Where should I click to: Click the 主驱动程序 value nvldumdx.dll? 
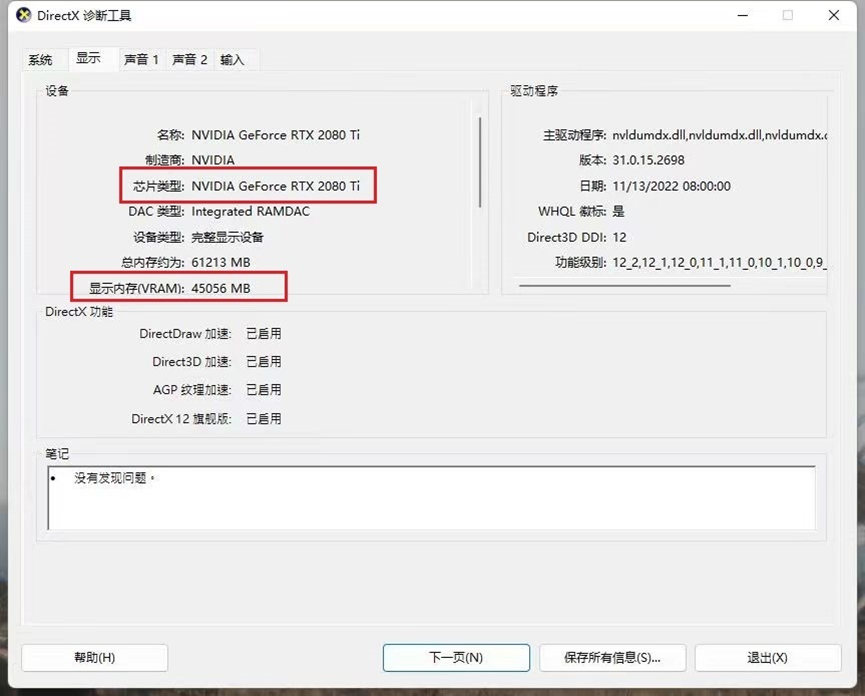(x=718, y=135)
